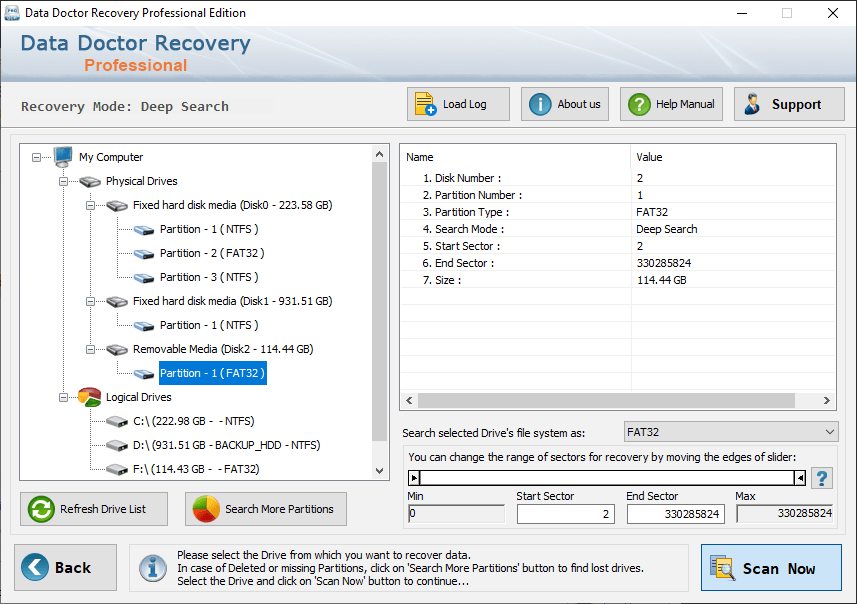The height and width of the screenshot is (604, 857).
Task: Click the Refresh Drive List button
Action: coord(94,509)
